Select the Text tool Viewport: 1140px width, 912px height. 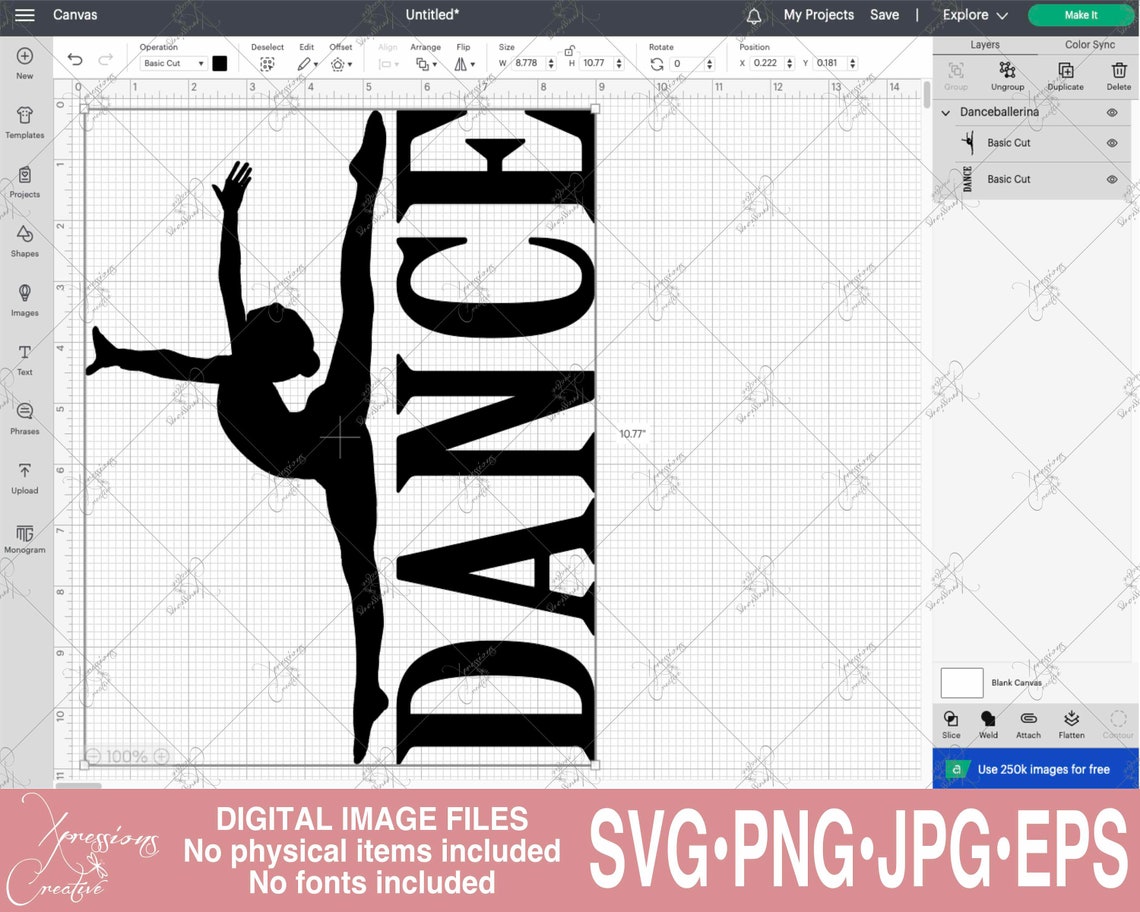pos(24,358)
